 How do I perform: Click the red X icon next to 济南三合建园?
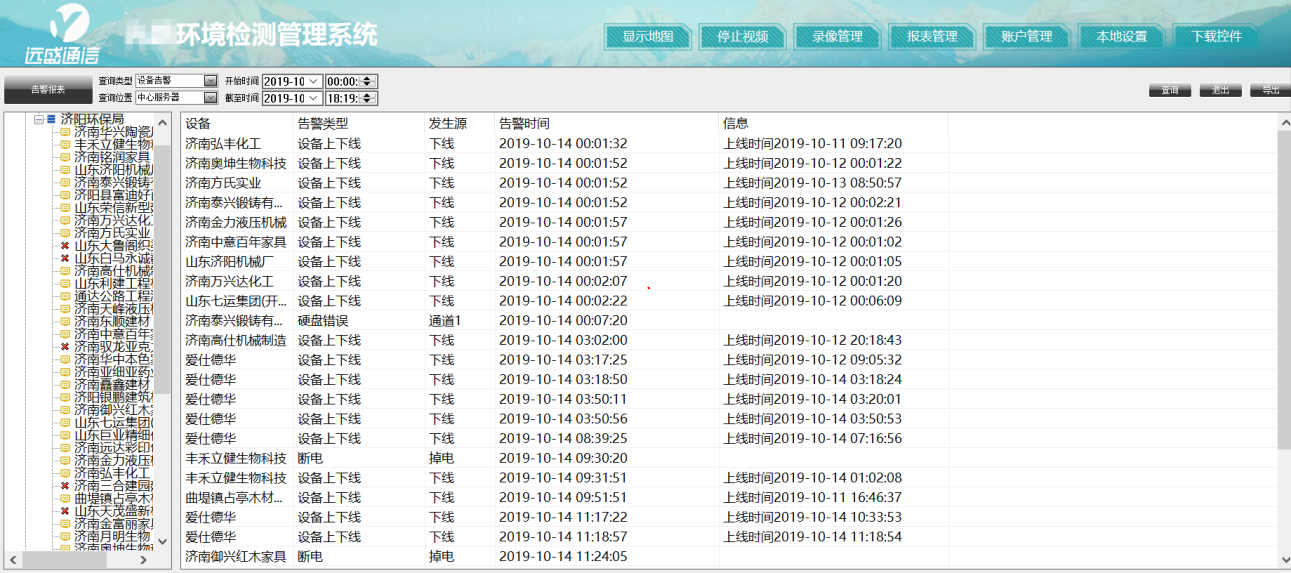tap(65, 486)
